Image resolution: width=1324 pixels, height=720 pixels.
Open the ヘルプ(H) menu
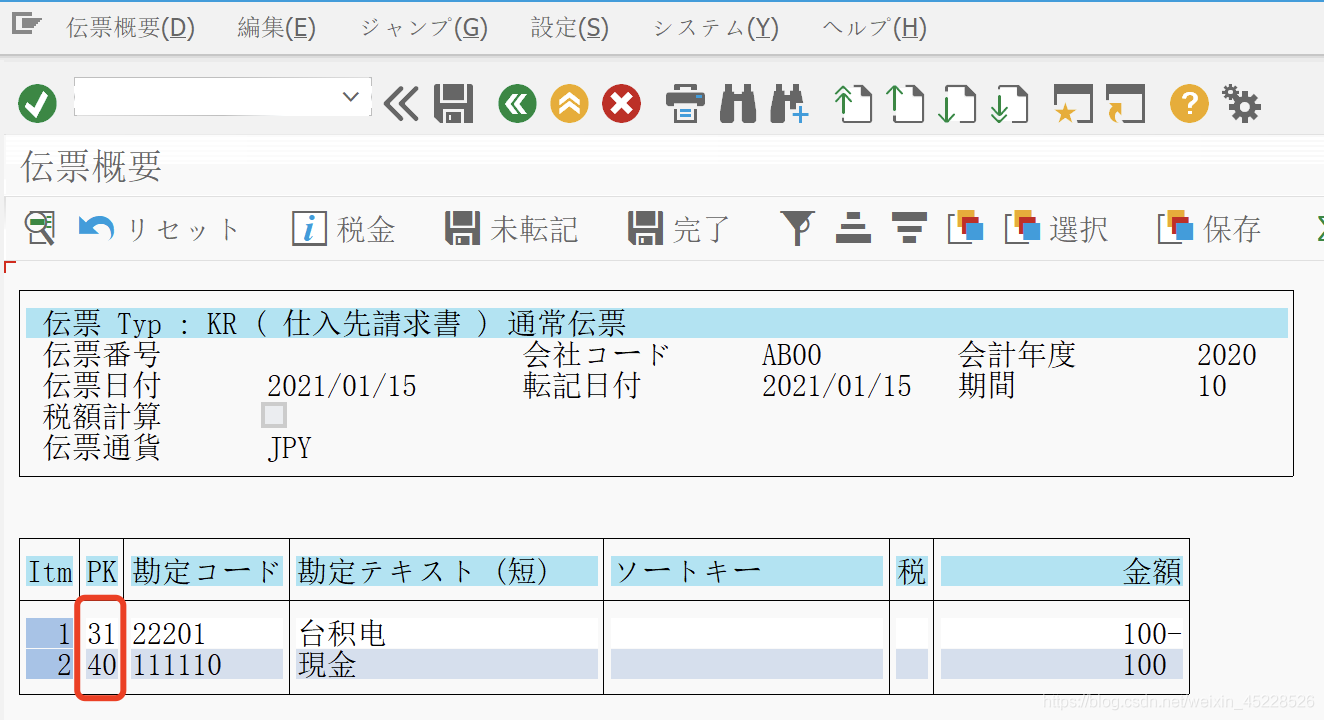pyautogui.click(x=874, y=28)
